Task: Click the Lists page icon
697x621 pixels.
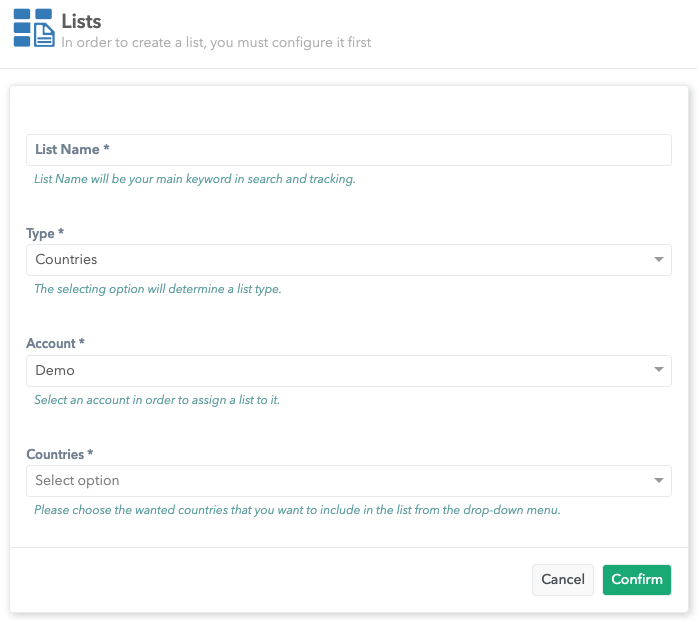Action: point(35,28)
